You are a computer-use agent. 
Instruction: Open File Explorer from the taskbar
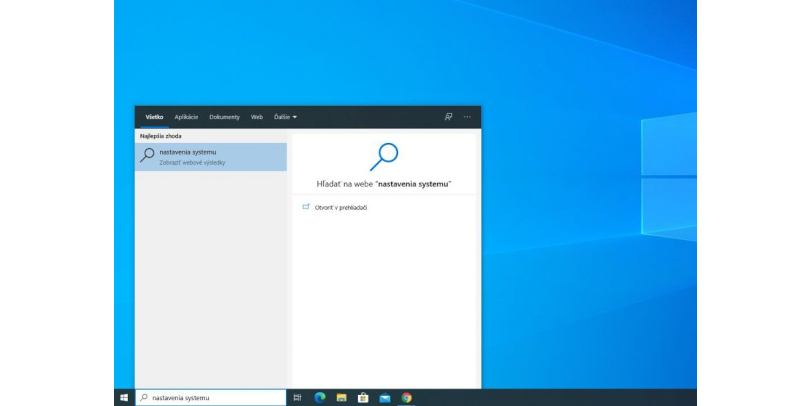341,397
